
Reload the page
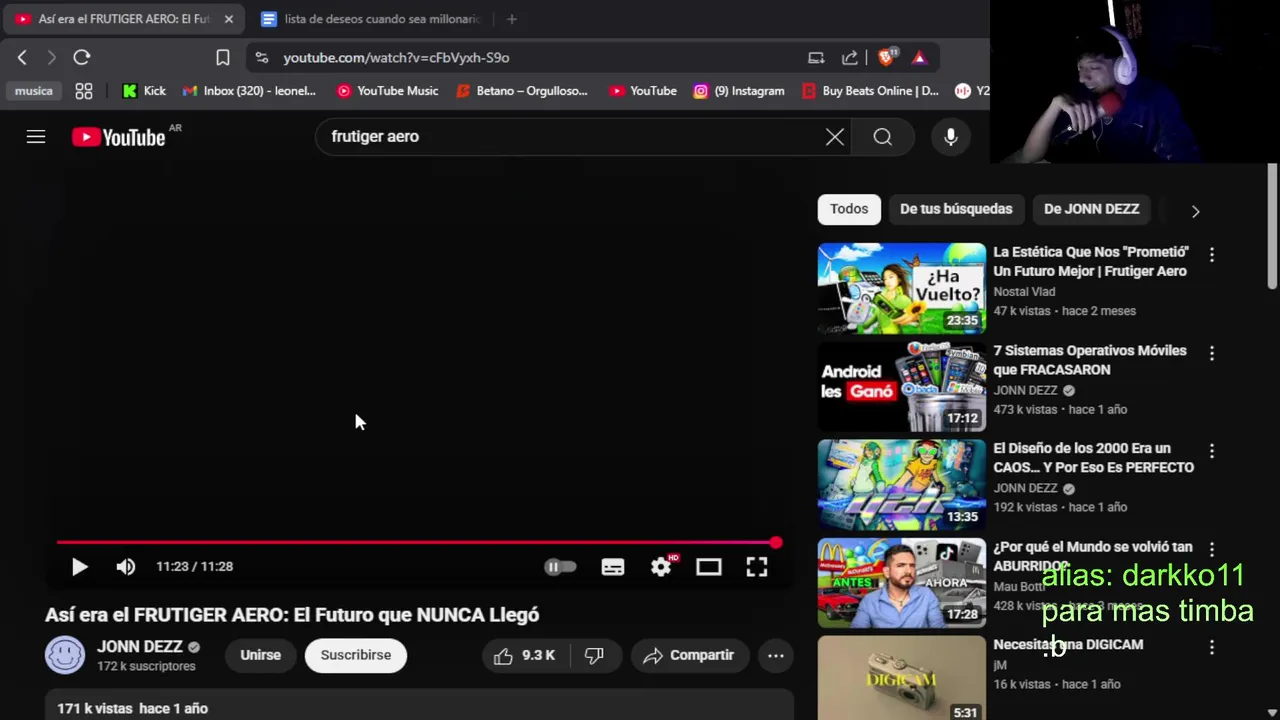[82, 58]
